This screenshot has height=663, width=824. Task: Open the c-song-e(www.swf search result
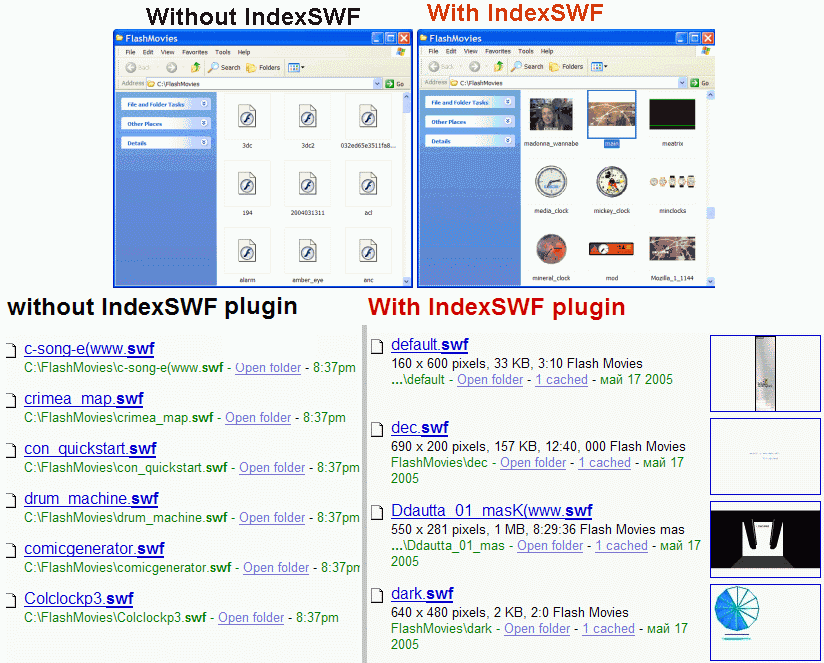tap(89, 349)
